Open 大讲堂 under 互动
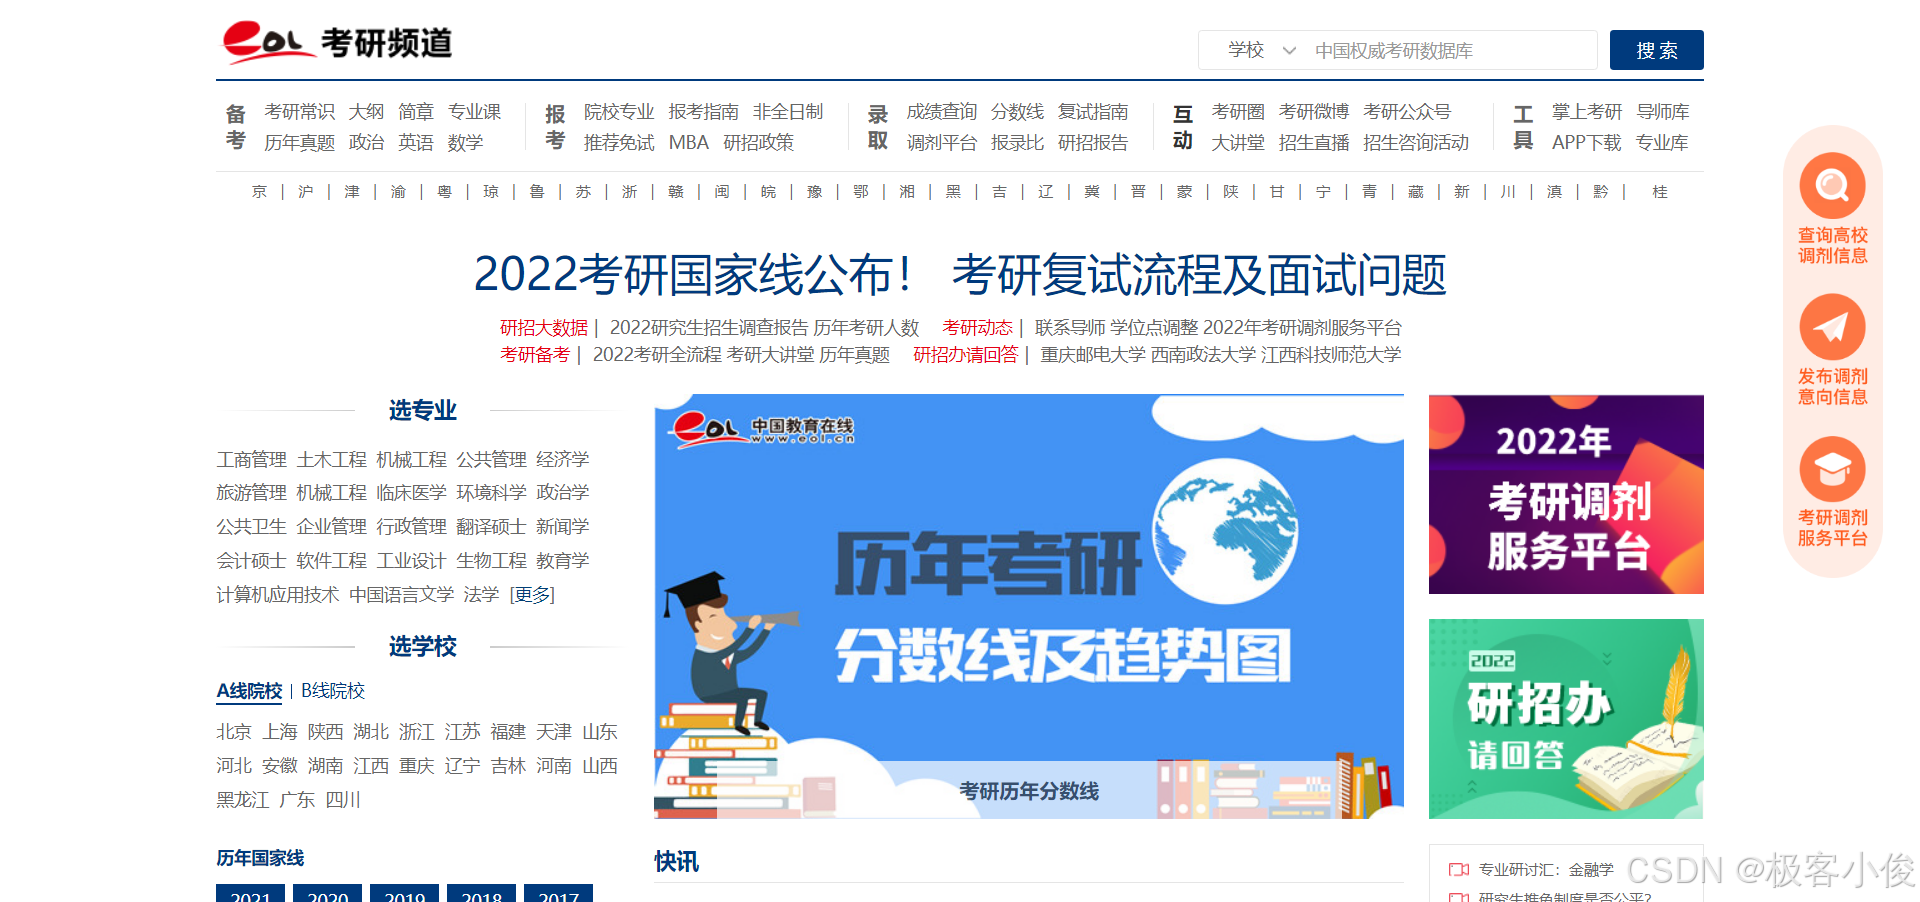1920x902 pixels. tap(1238, 143)
